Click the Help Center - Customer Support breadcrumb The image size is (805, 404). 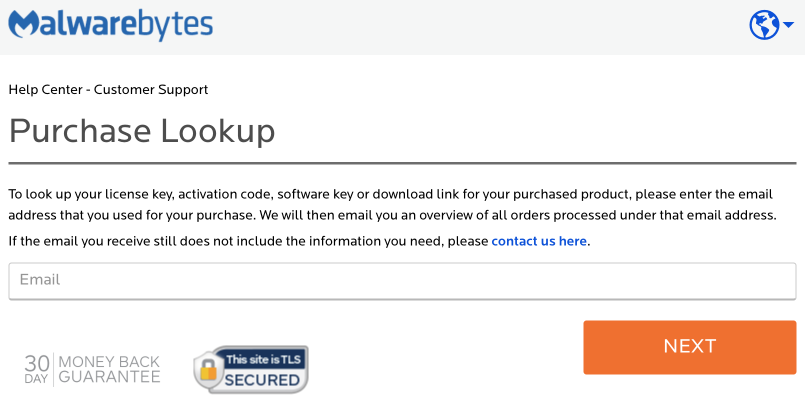coord(108,89)
